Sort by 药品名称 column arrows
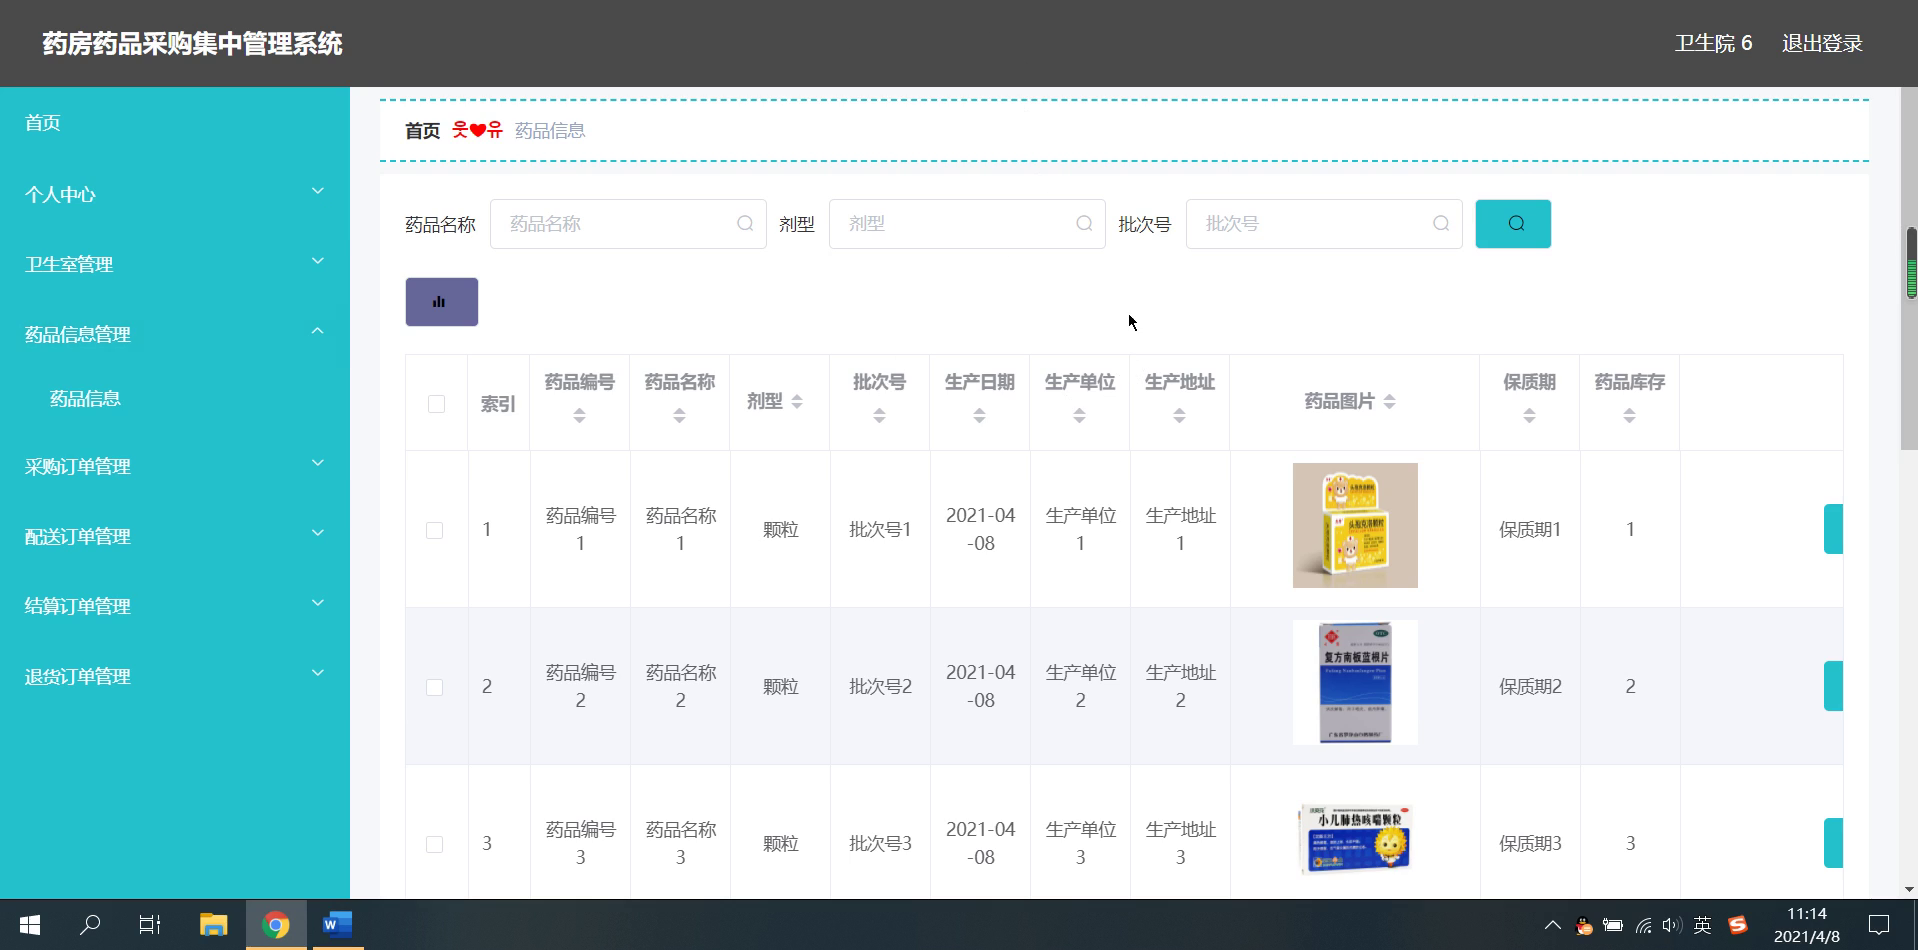Viewport: 1918px width, 950px height. pos(679,416)
